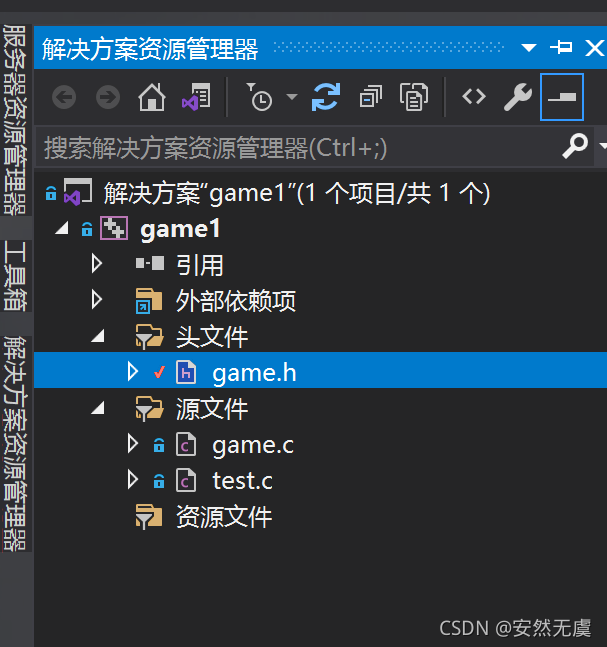Click the blue Sync/Refresh icon
The image size is (607, 647).
(326, 97)
